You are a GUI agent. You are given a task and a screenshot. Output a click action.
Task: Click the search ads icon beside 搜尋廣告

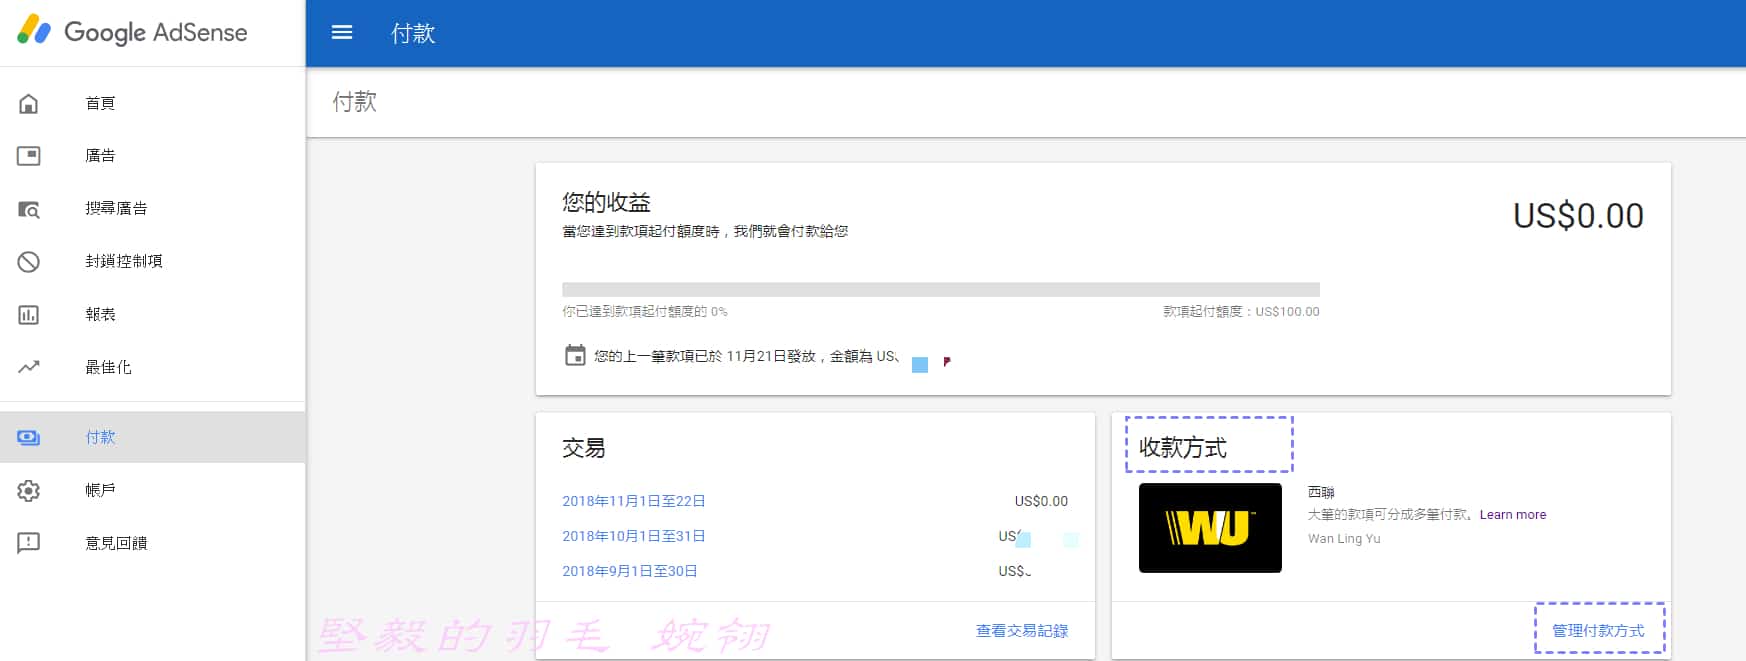(29, 209)
